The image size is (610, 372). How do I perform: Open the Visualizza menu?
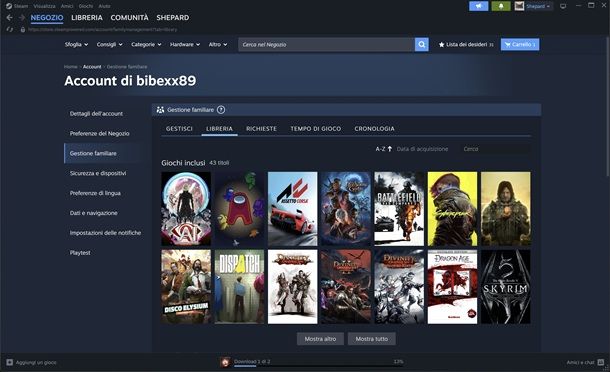(x=44, y=6)
